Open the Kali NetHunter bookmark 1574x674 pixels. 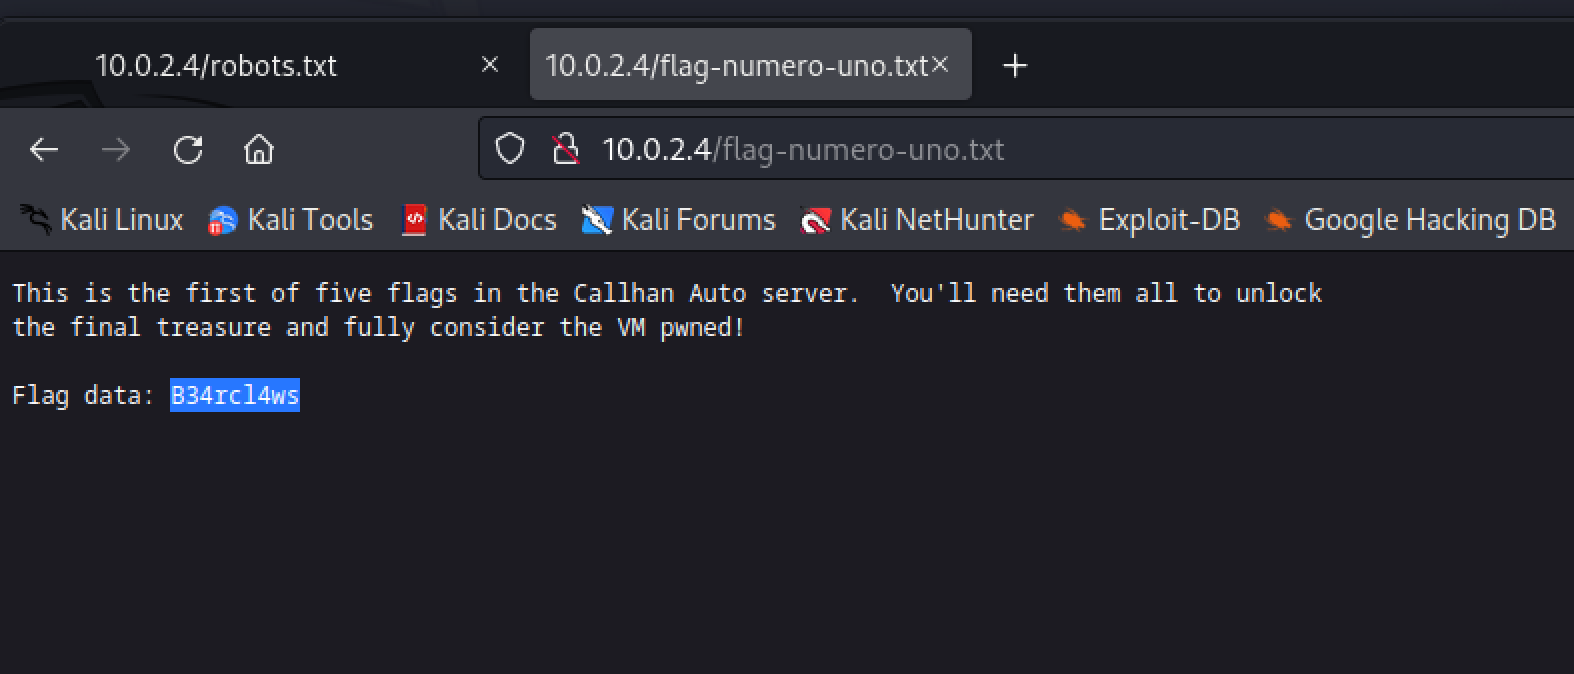(x=917, y=220)
